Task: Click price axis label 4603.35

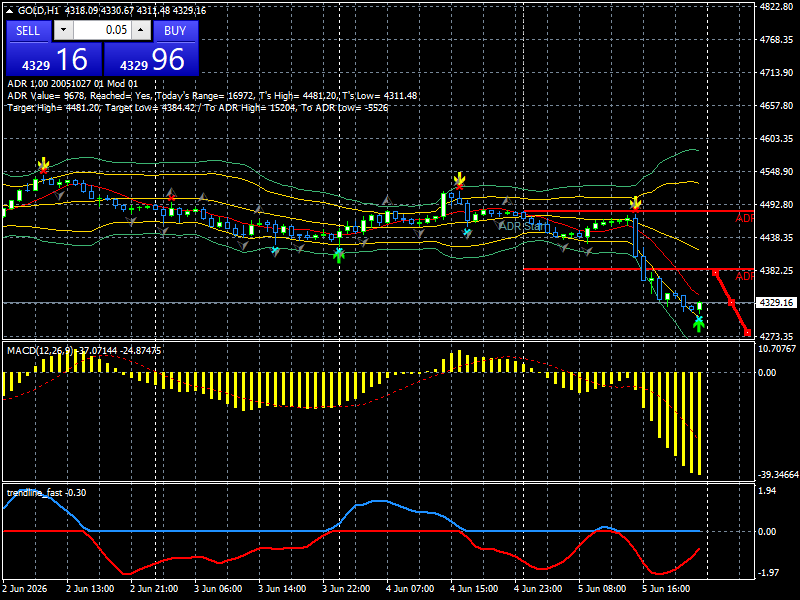Action: tap(776, 139)
